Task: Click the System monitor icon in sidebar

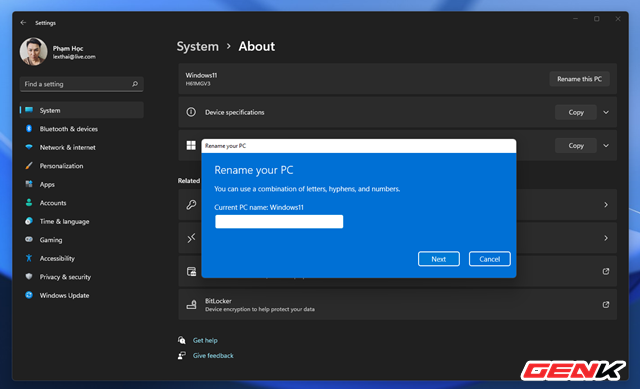Action: (29, 110)
